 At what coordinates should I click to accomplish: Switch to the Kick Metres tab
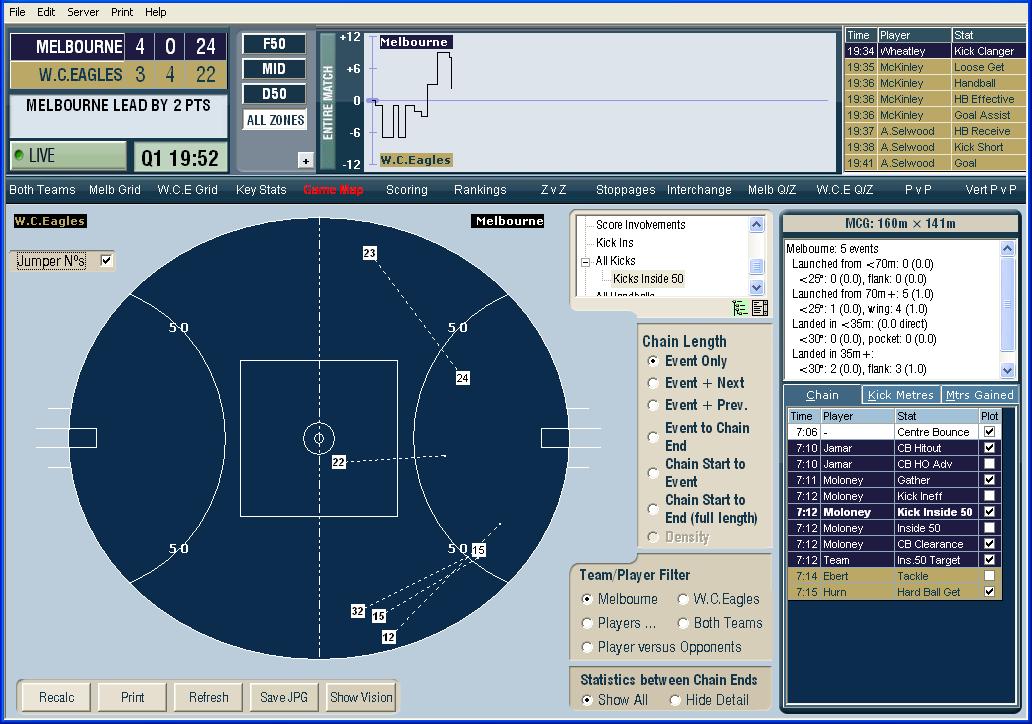click(x=900, y=395)
